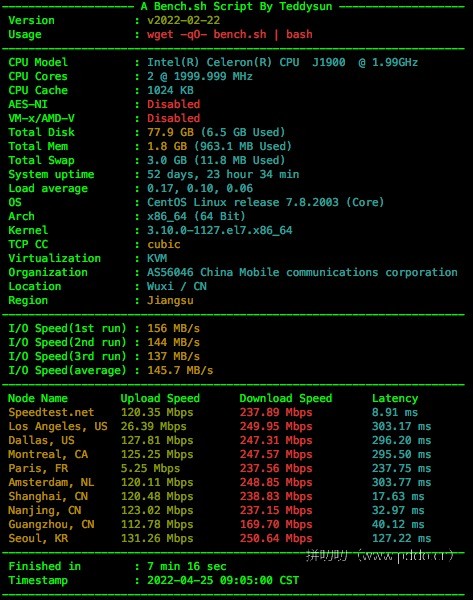Click the VM-x/AMD-V Disabled value

tap(173, 118)
